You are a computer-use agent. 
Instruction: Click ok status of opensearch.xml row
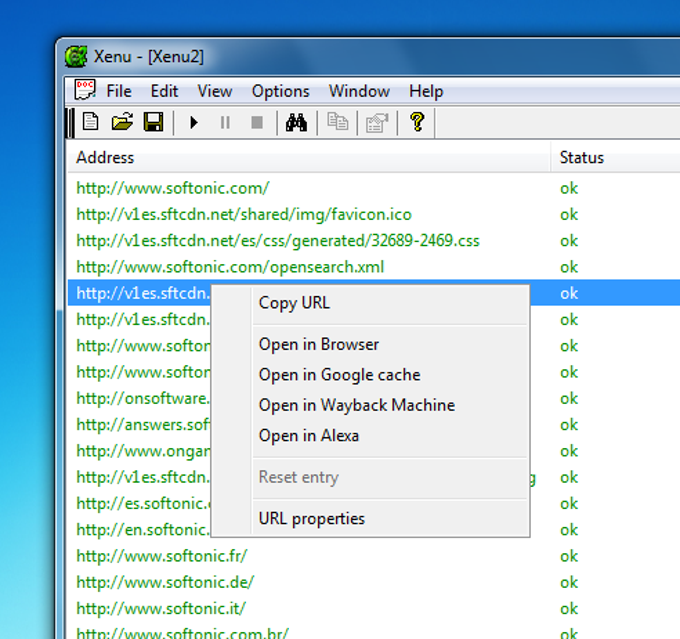(x=569, y=267)
